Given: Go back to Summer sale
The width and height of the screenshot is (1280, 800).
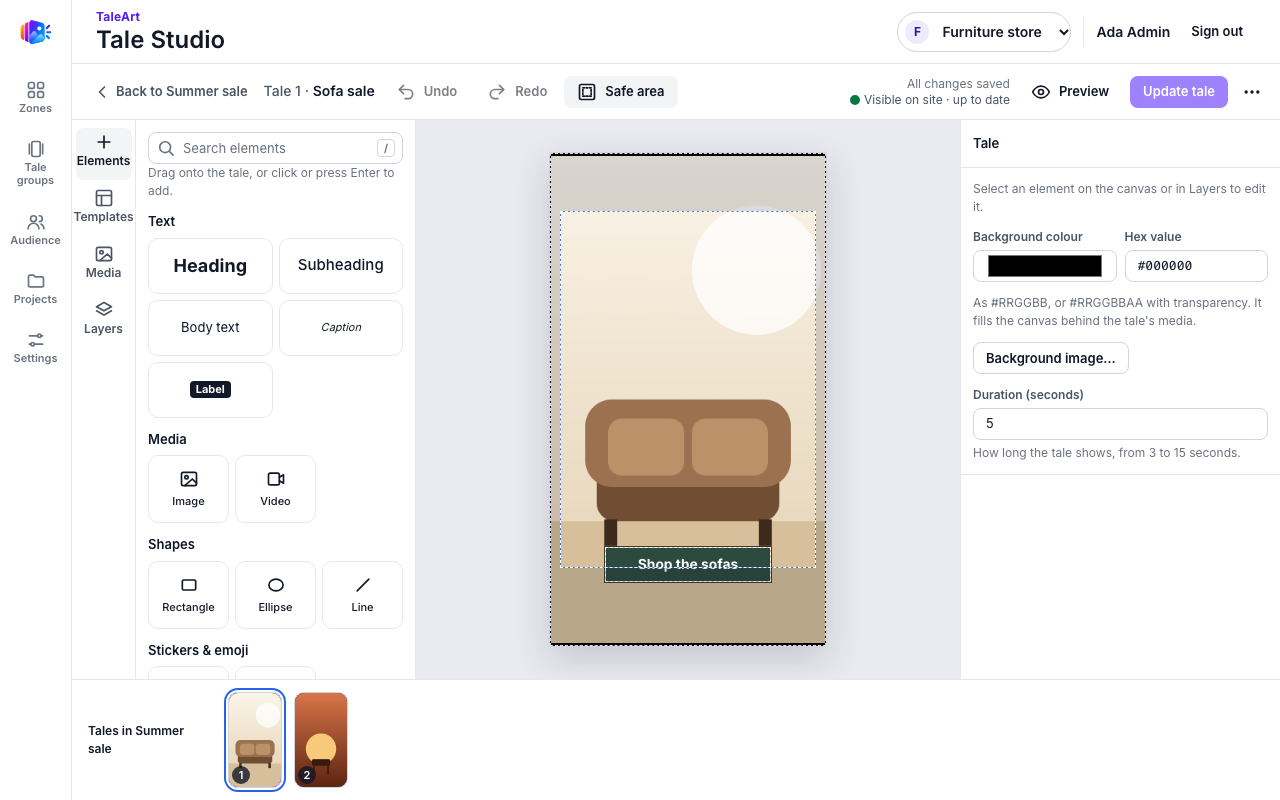Looking at the screenshot, I should point(172,91).
